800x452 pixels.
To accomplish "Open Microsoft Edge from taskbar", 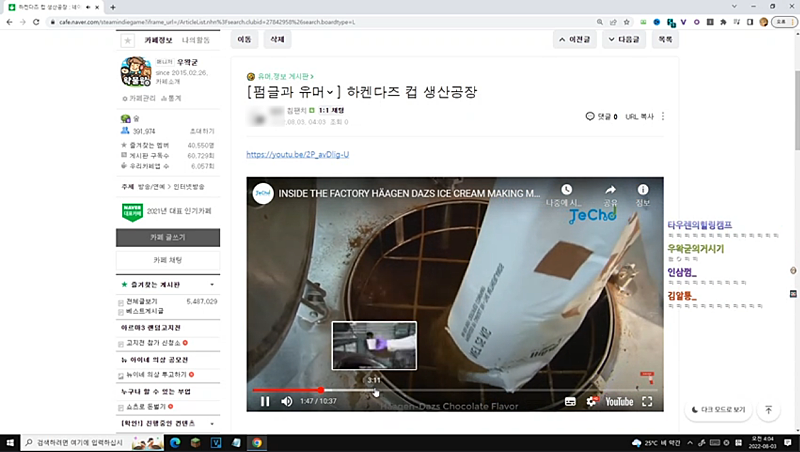I will pyautogui.click(x=175, y=443).
